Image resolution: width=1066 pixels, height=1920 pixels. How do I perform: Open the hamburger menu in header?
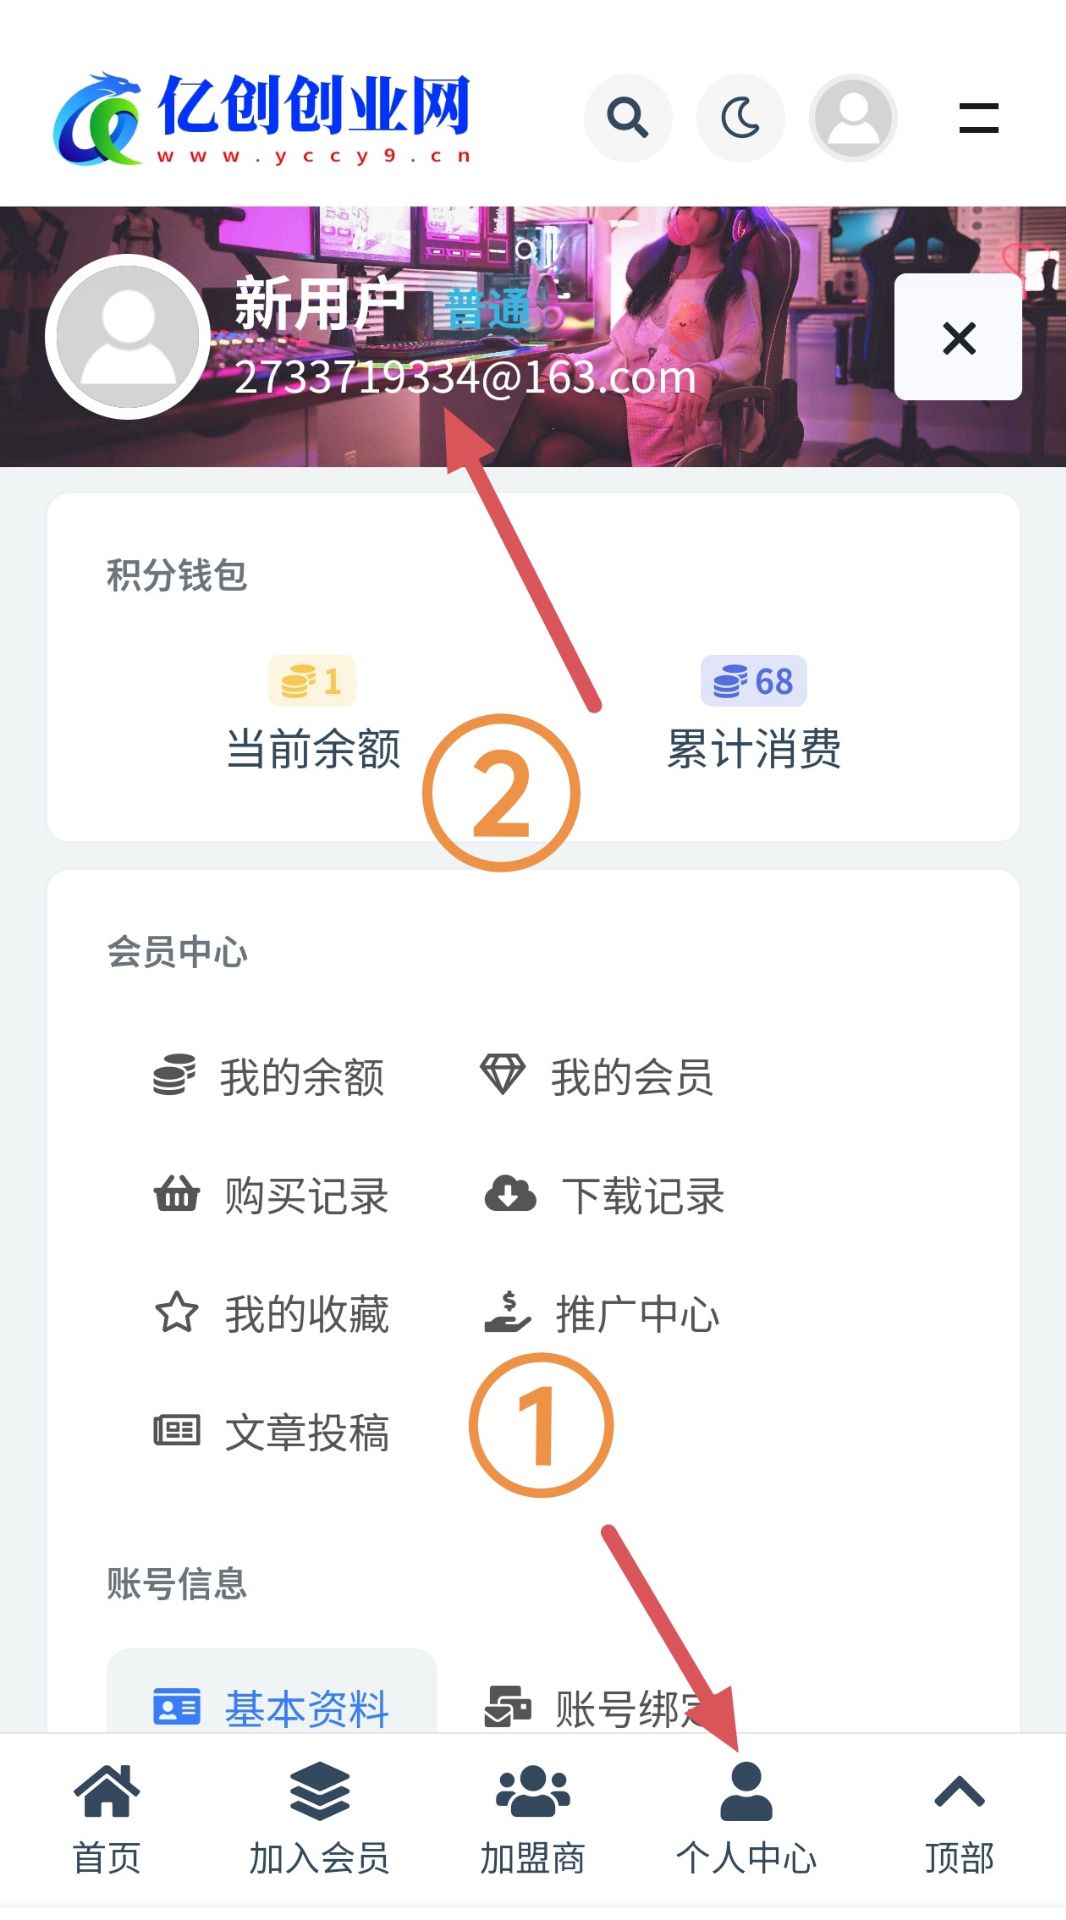coord(978,118)
